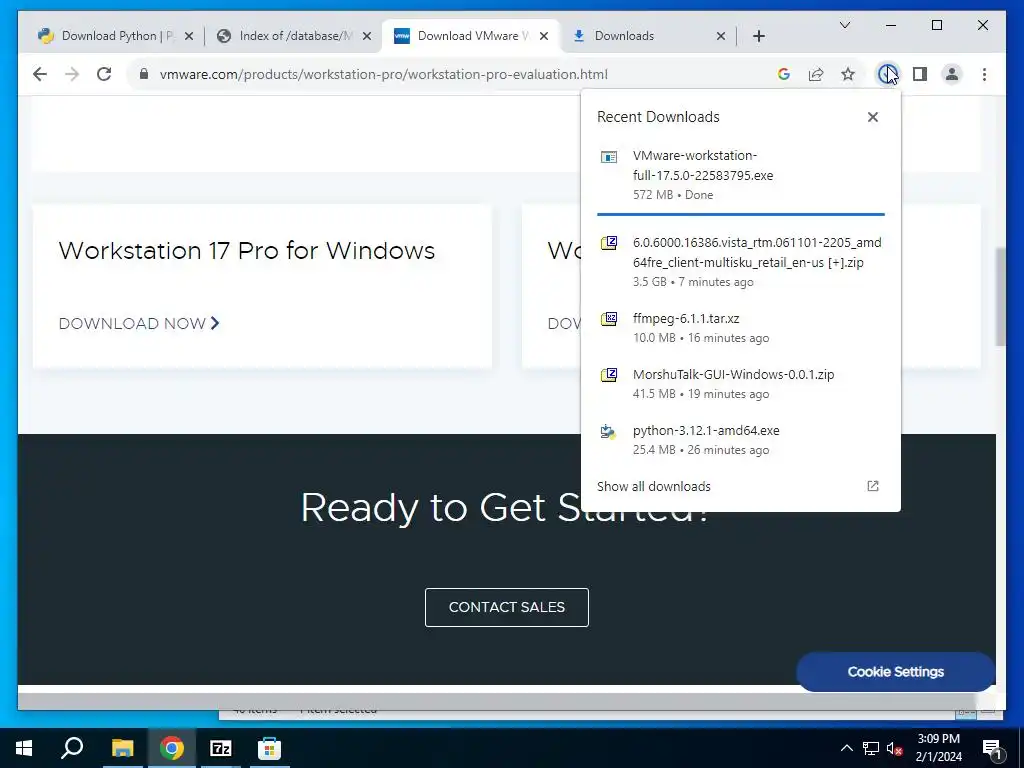Open Windows taskbar search
This screenshot has height=768, width=1024.
72,748
